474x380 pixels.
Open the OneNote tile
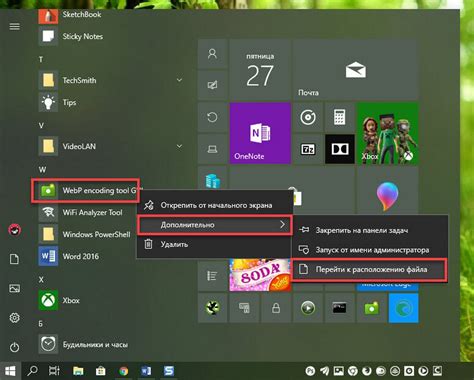(x=260, y=133)
